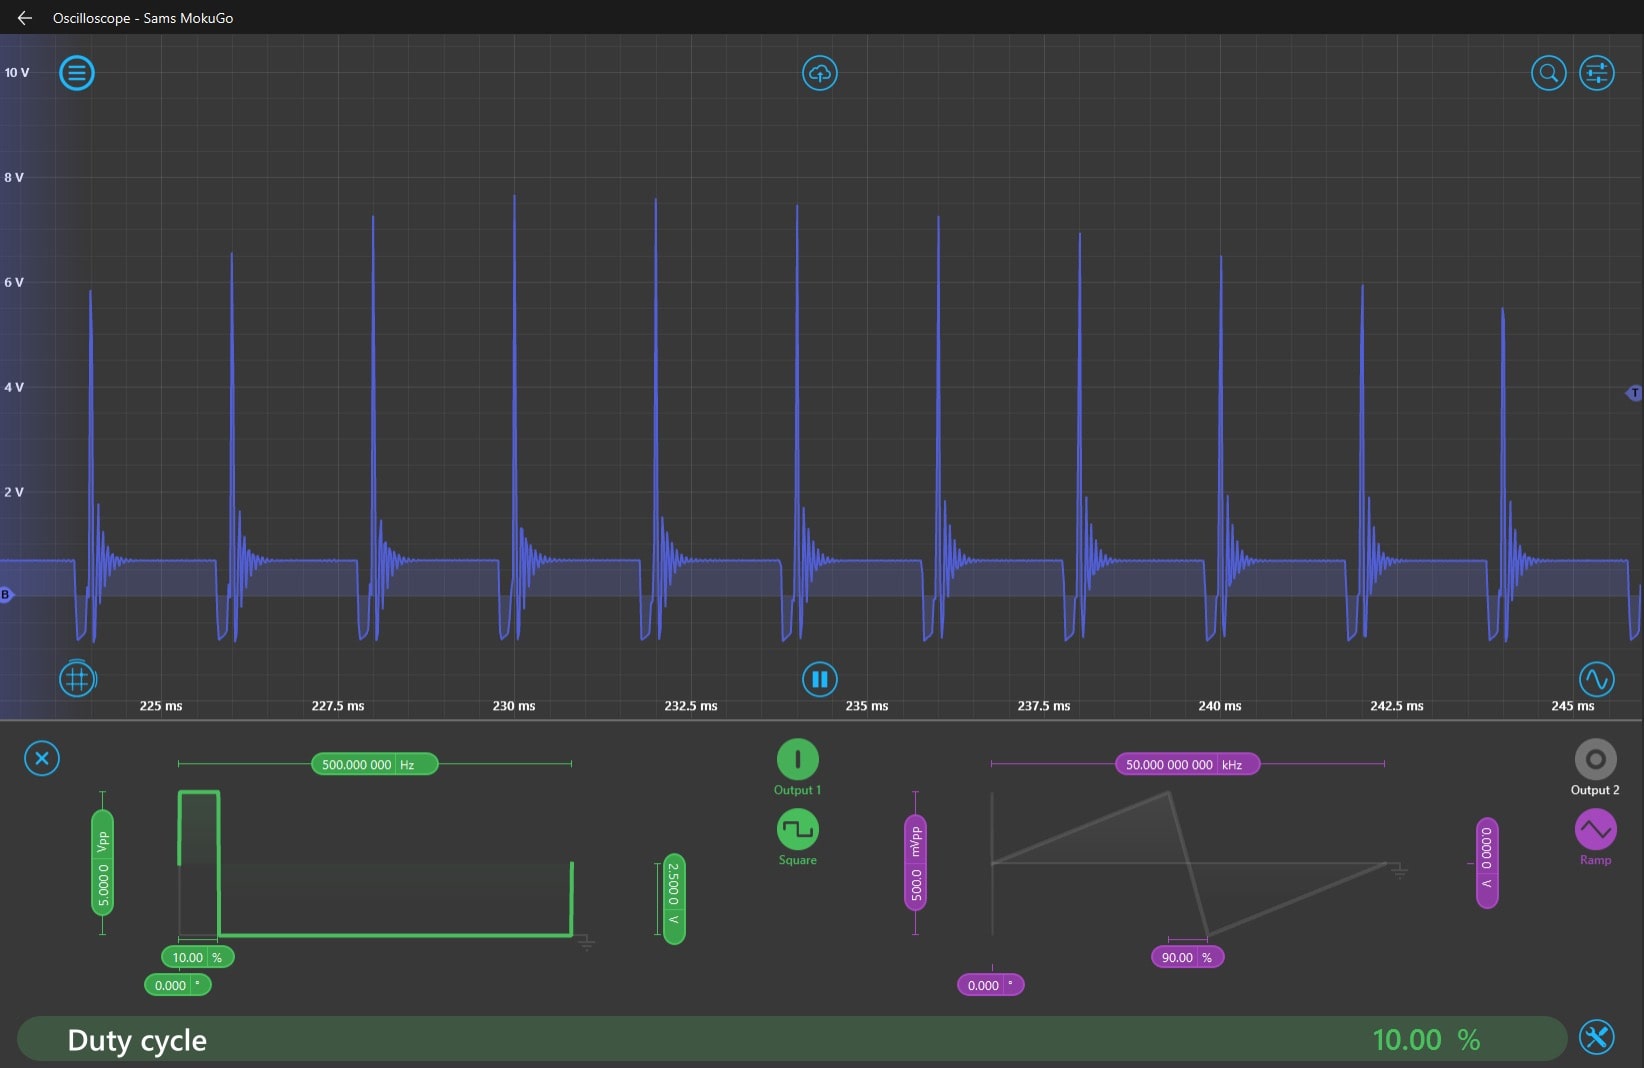The image size is (1644, 1068).
Task: Change Output 1 Square waveform type
Action: 797,830
